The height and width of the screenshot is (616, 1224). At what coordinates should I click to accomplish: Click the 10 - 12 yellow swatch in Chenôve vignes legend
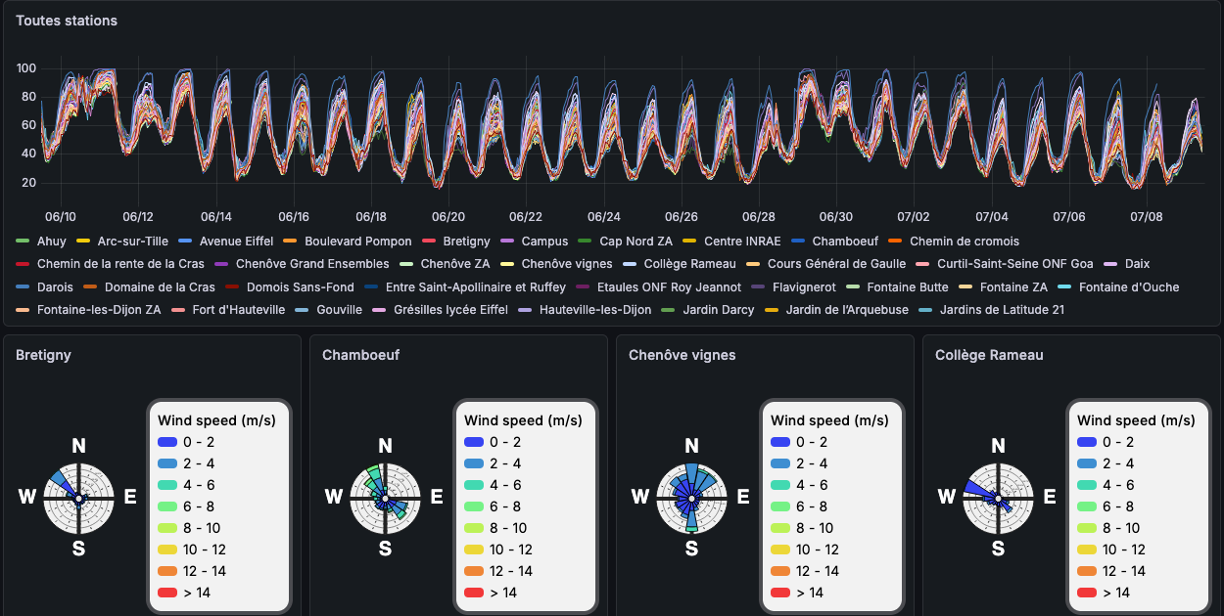pyautogui.click(x=780, y=550)
